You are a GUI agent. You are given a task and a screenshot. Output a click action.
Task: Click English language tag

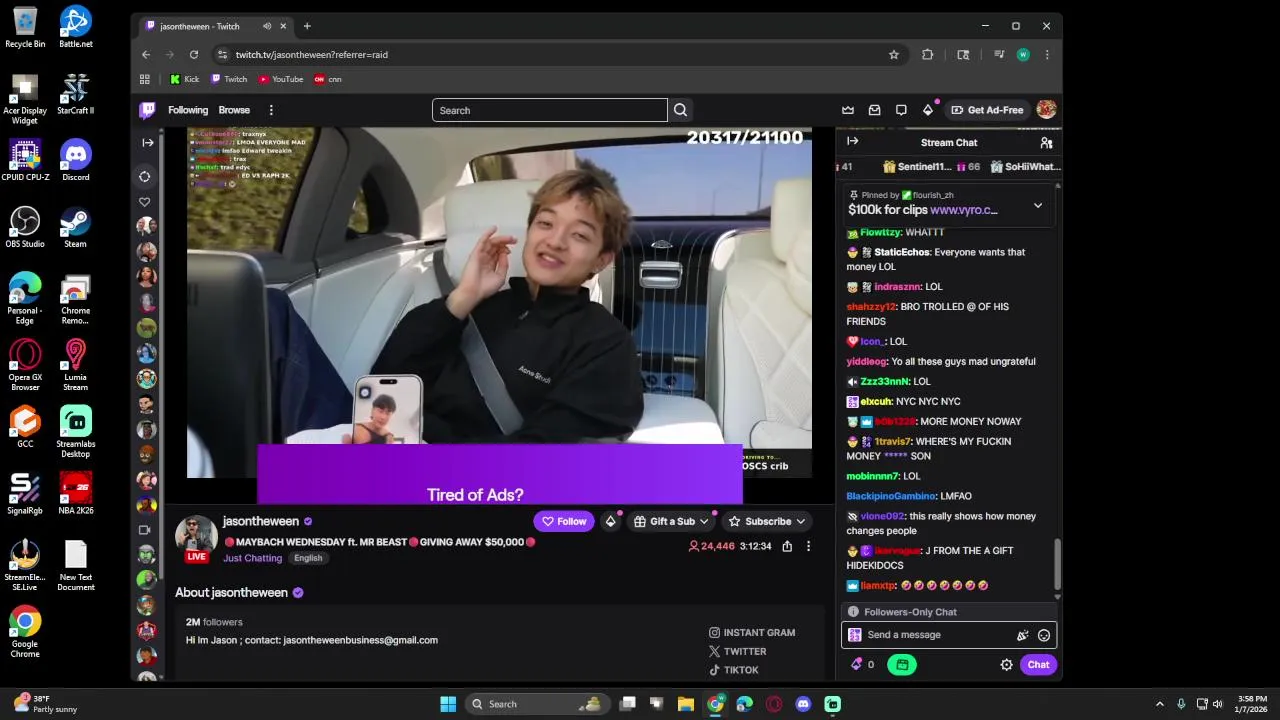[308, 558]
